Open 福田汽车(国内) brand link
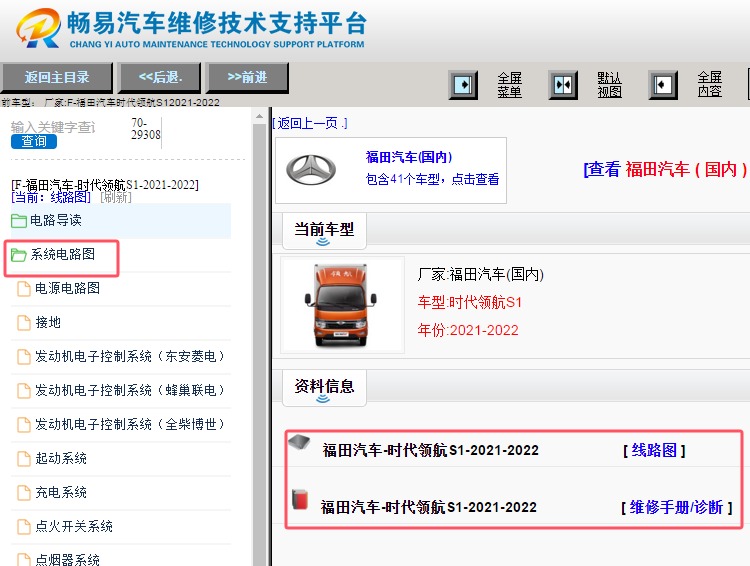This screenshot has height=566, width=750. click(x=409, y=157)
